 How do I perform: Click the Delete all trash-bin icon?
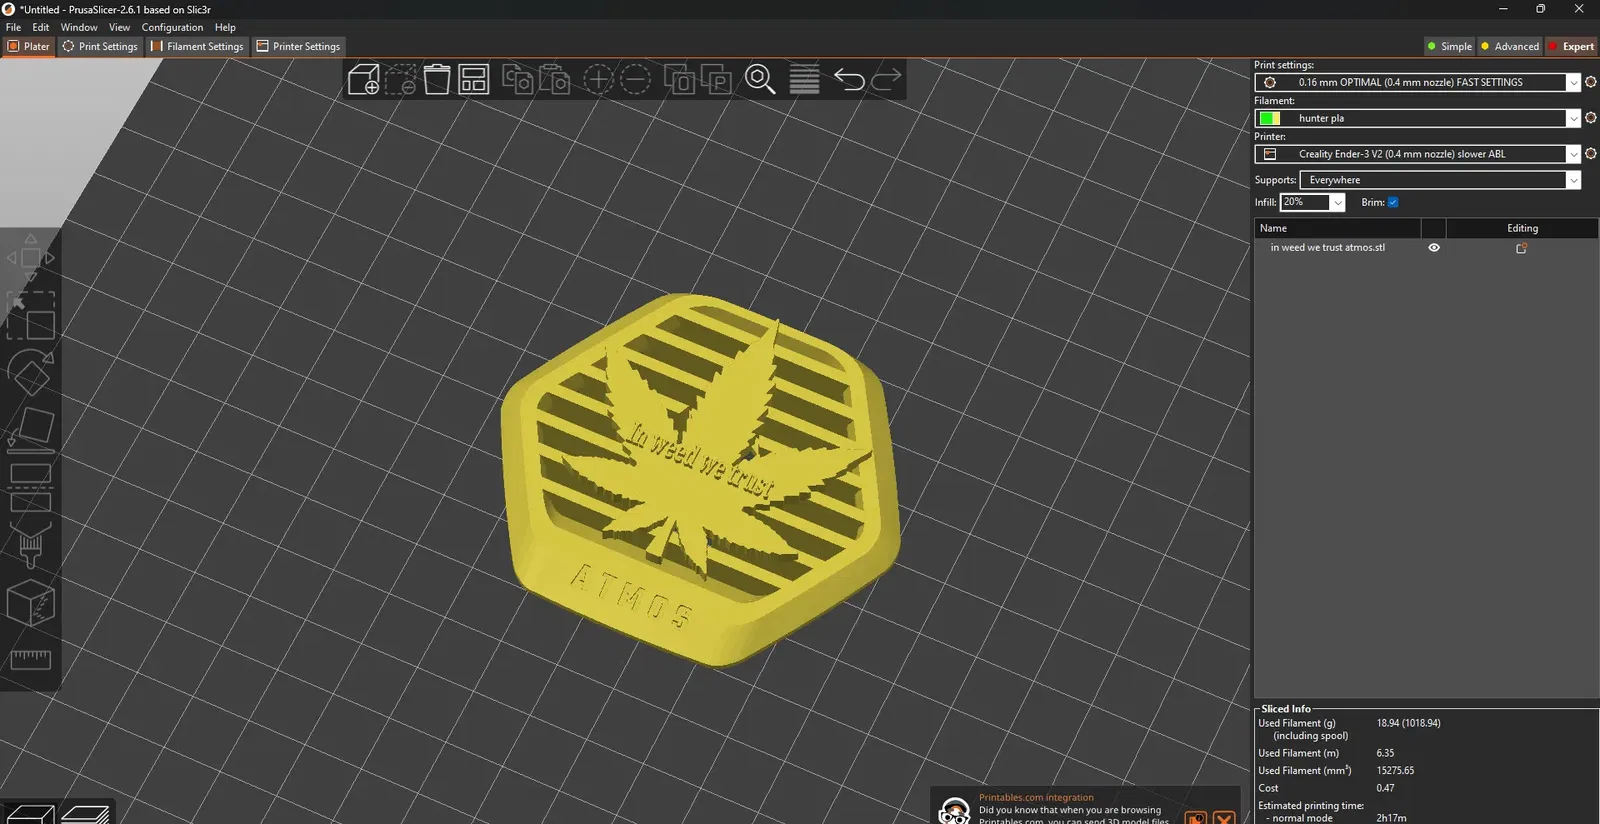[x=437, y=79]
